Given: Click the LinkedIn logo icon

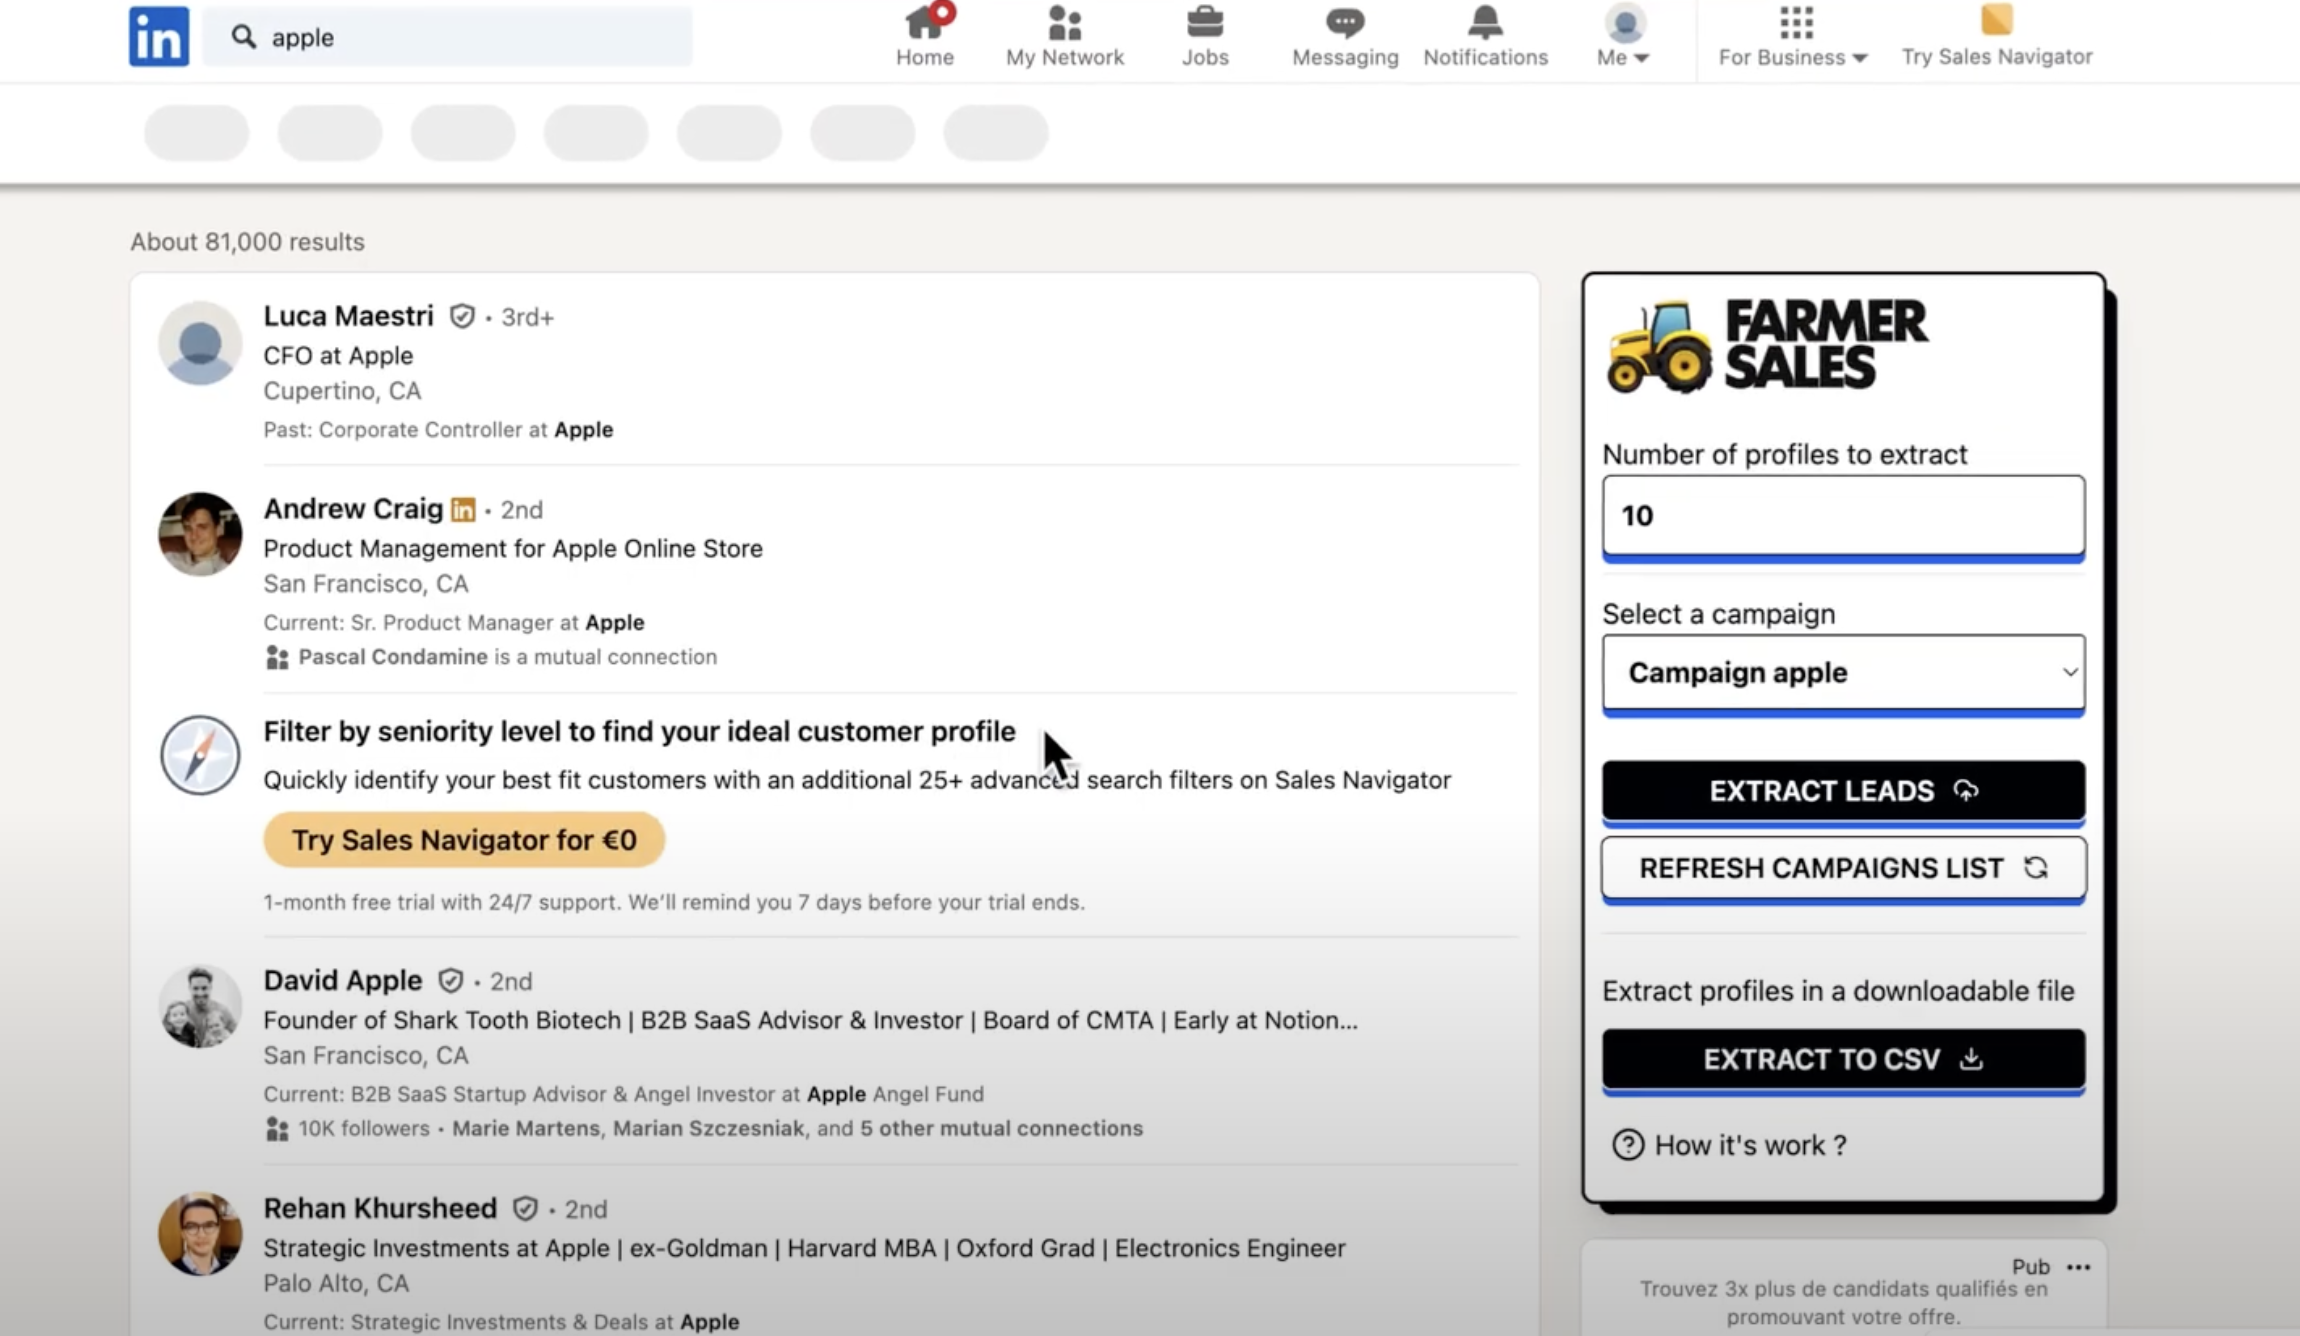Looking at the screenshot, I should coord(159,36).
